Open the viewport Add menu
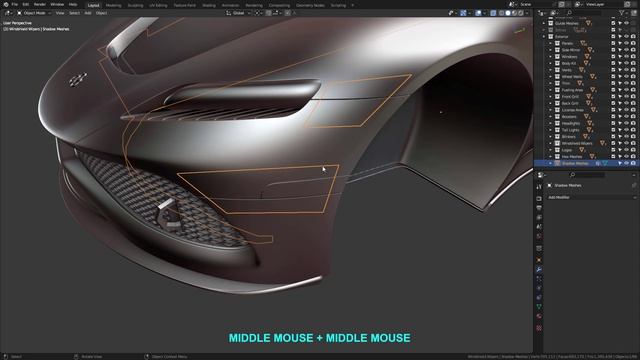Screen dimensions: 640x360 tap(88, 13)
